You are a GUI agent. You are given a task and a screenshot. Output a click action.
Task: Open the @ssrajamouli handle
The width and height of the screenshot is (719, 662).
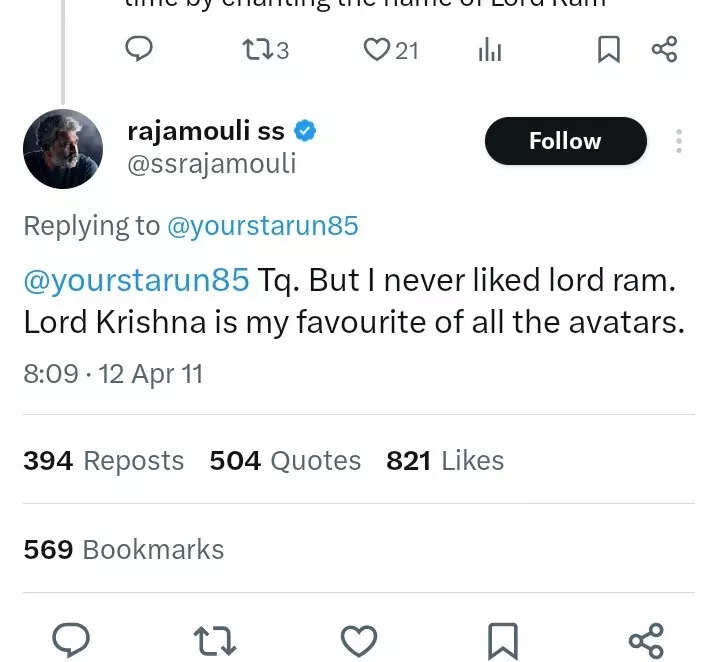coord(212,164)
